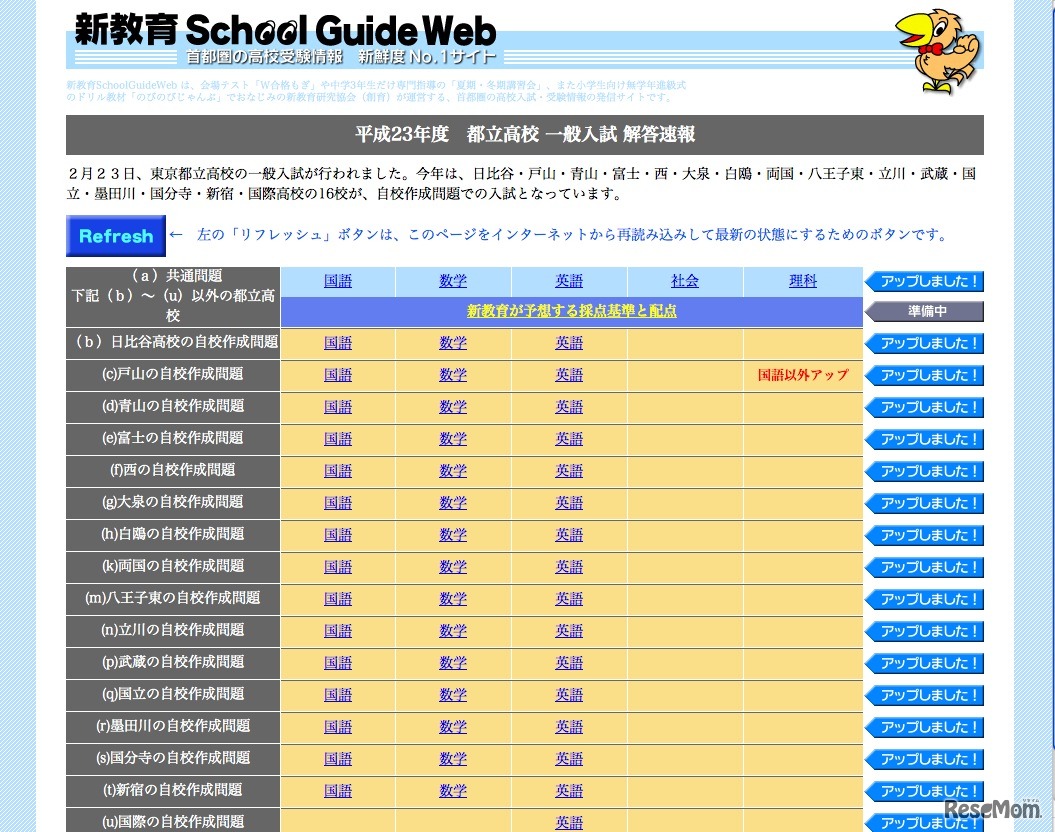This screenshot has height=832, width=1055.
Task: Open the 採点基準と配点 prediction link
Action: click(x=571, y=311)
